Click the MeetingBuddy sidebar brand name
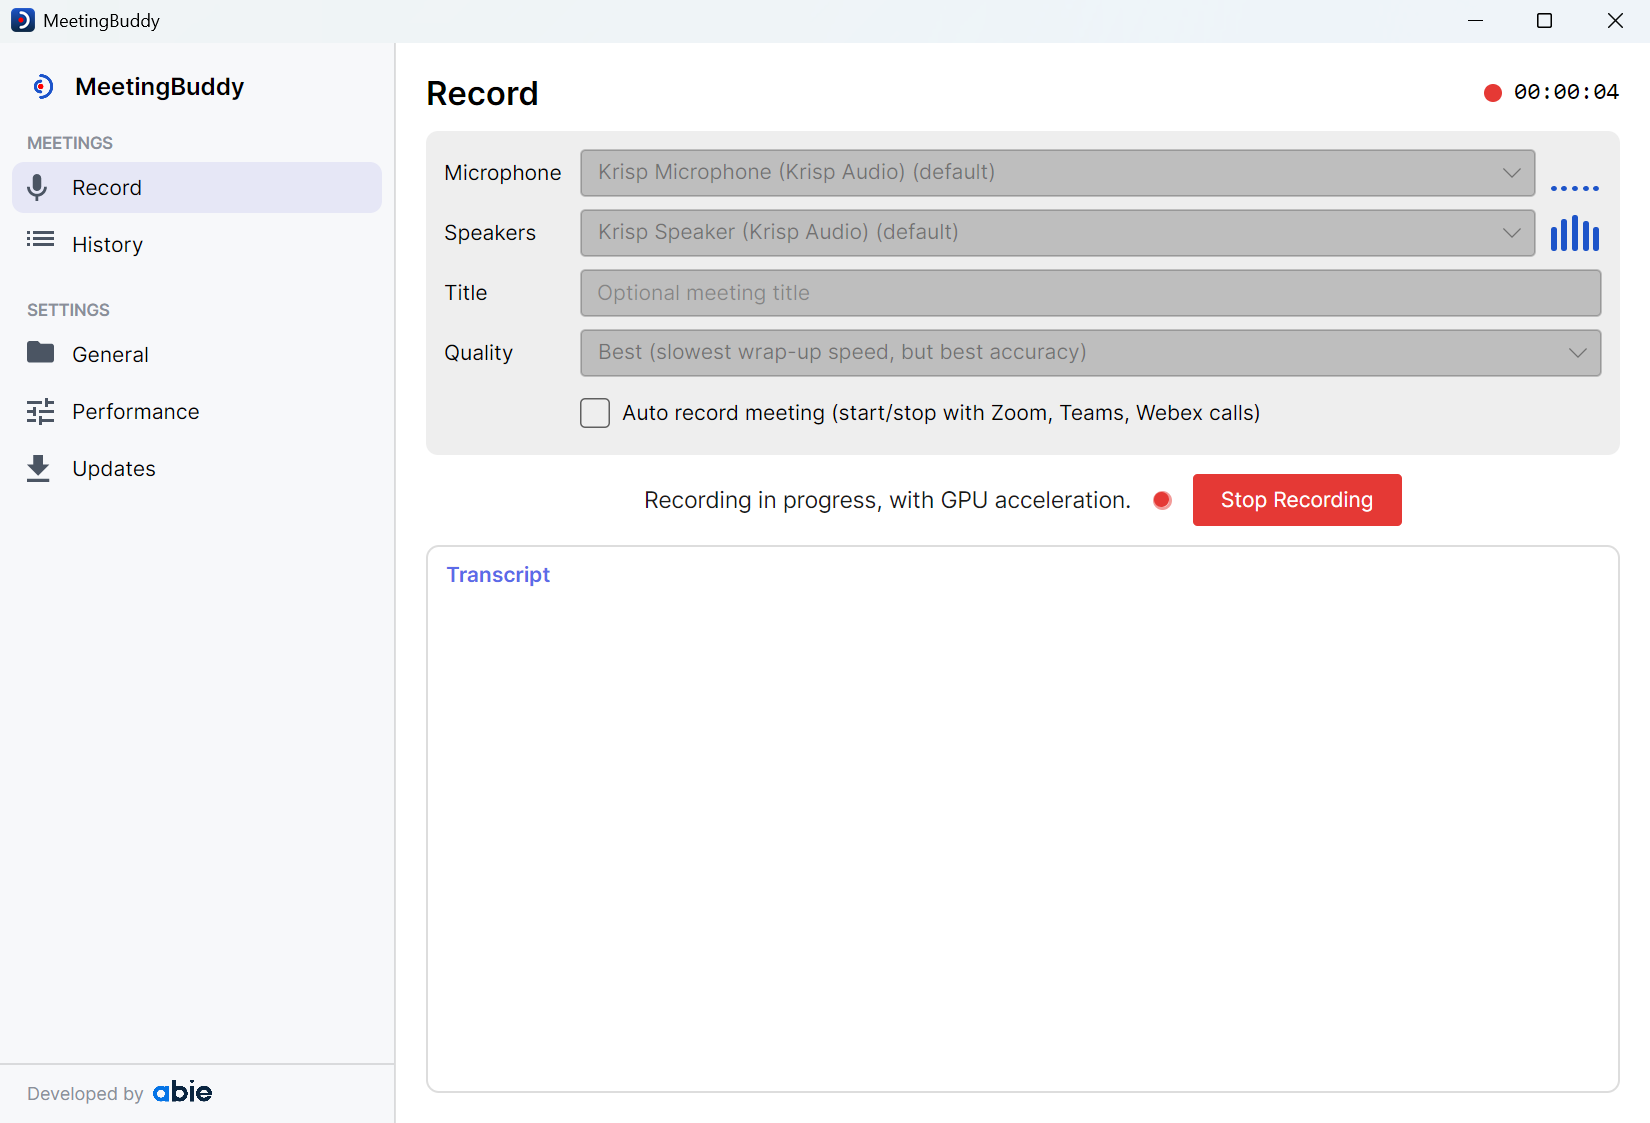Screen dimensions: 1650x1123 [x=160, y=87]
